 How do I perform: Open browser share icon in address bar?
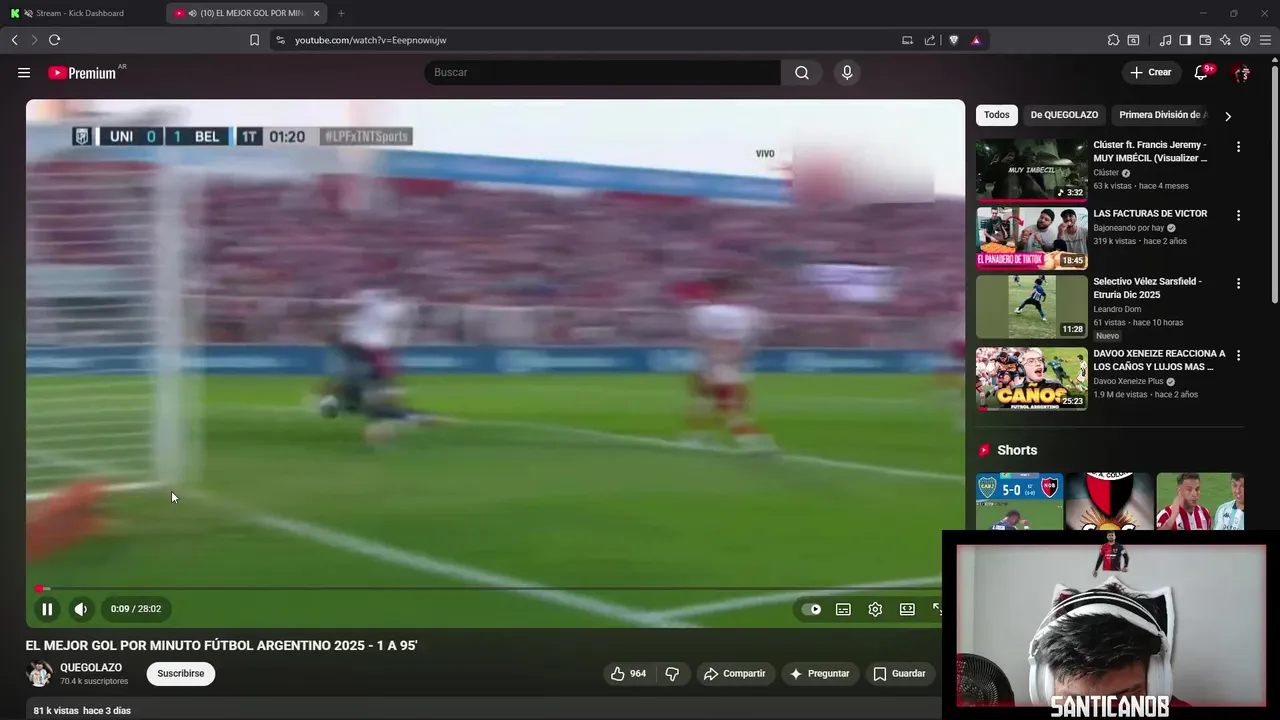(x=930, y=40)
